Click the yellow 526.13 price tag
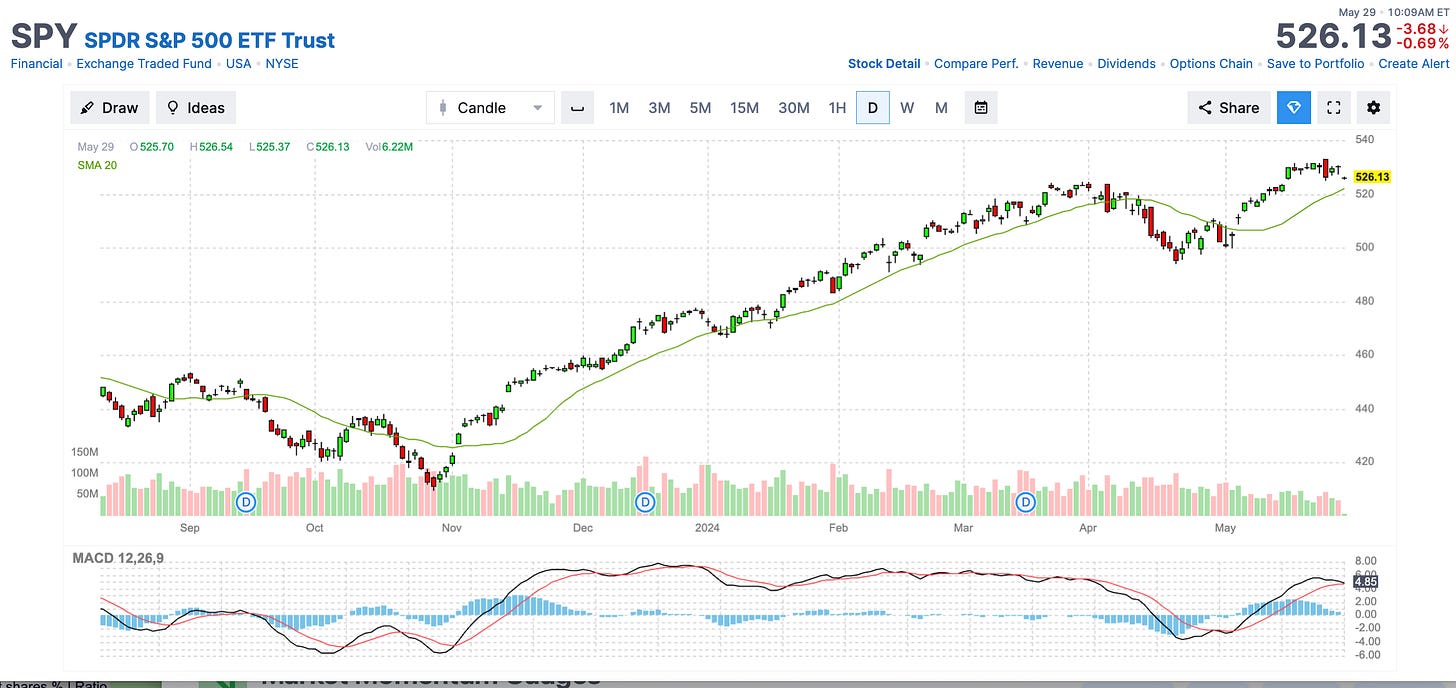This screenshot has width=1456, height=688. 1372,177
